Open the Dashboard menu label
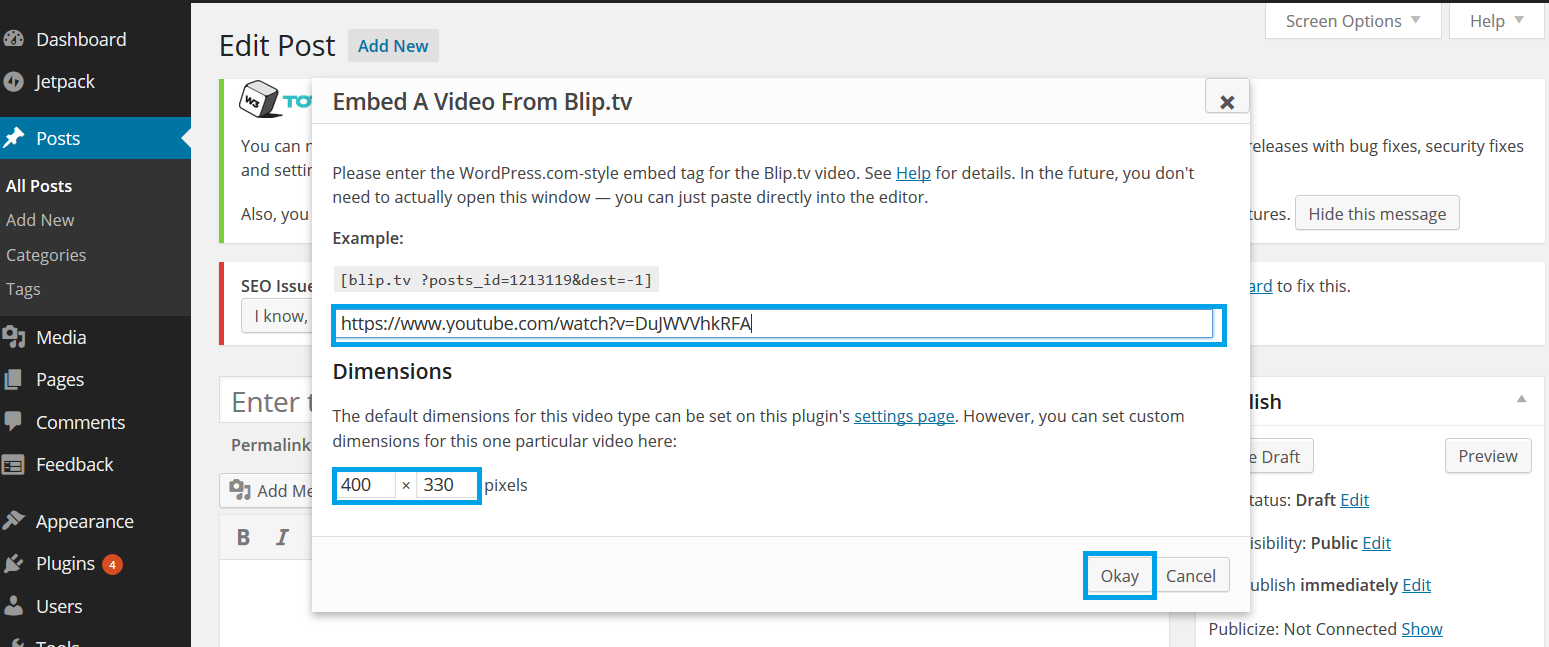1549x647 pixels. pyautogui.click(x=81, y=39)
